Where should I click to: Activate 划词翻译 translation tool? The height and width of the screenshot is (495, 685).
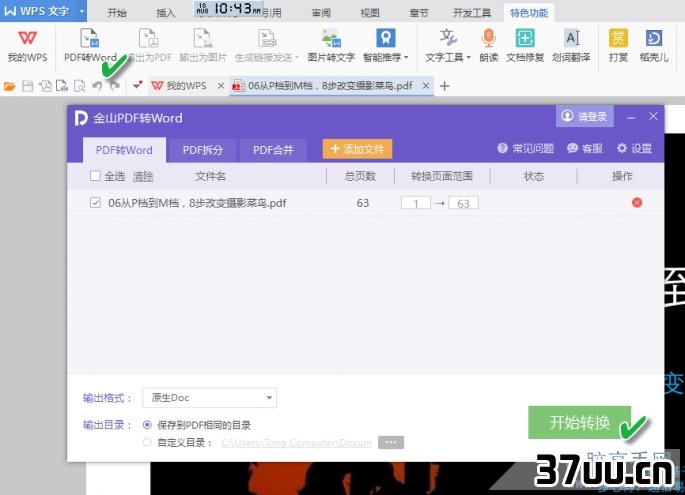[x=571, y=45]
